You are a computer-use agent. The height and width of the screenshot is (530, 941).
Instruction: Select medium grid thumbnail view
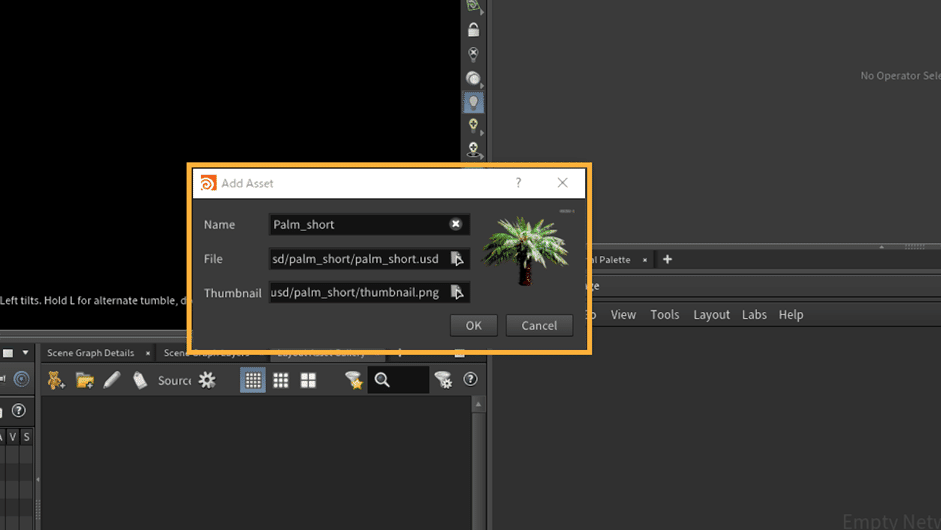tap(280, 380)
